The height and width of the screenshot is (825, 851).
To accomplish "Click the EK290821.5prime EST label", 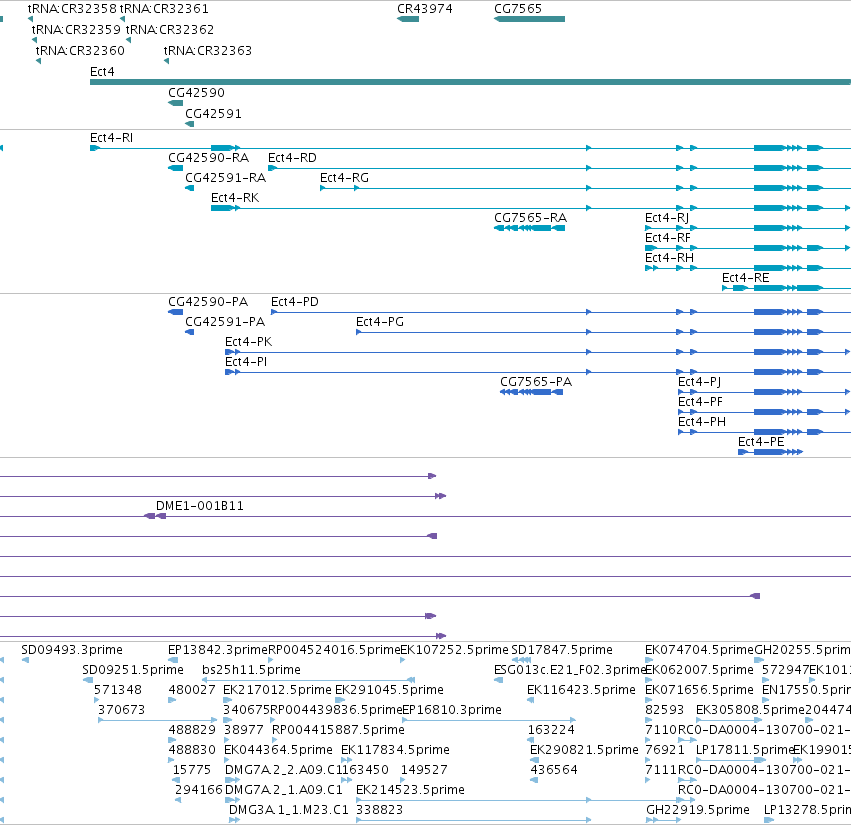I will pyautogui.click(x=584, y=750).
